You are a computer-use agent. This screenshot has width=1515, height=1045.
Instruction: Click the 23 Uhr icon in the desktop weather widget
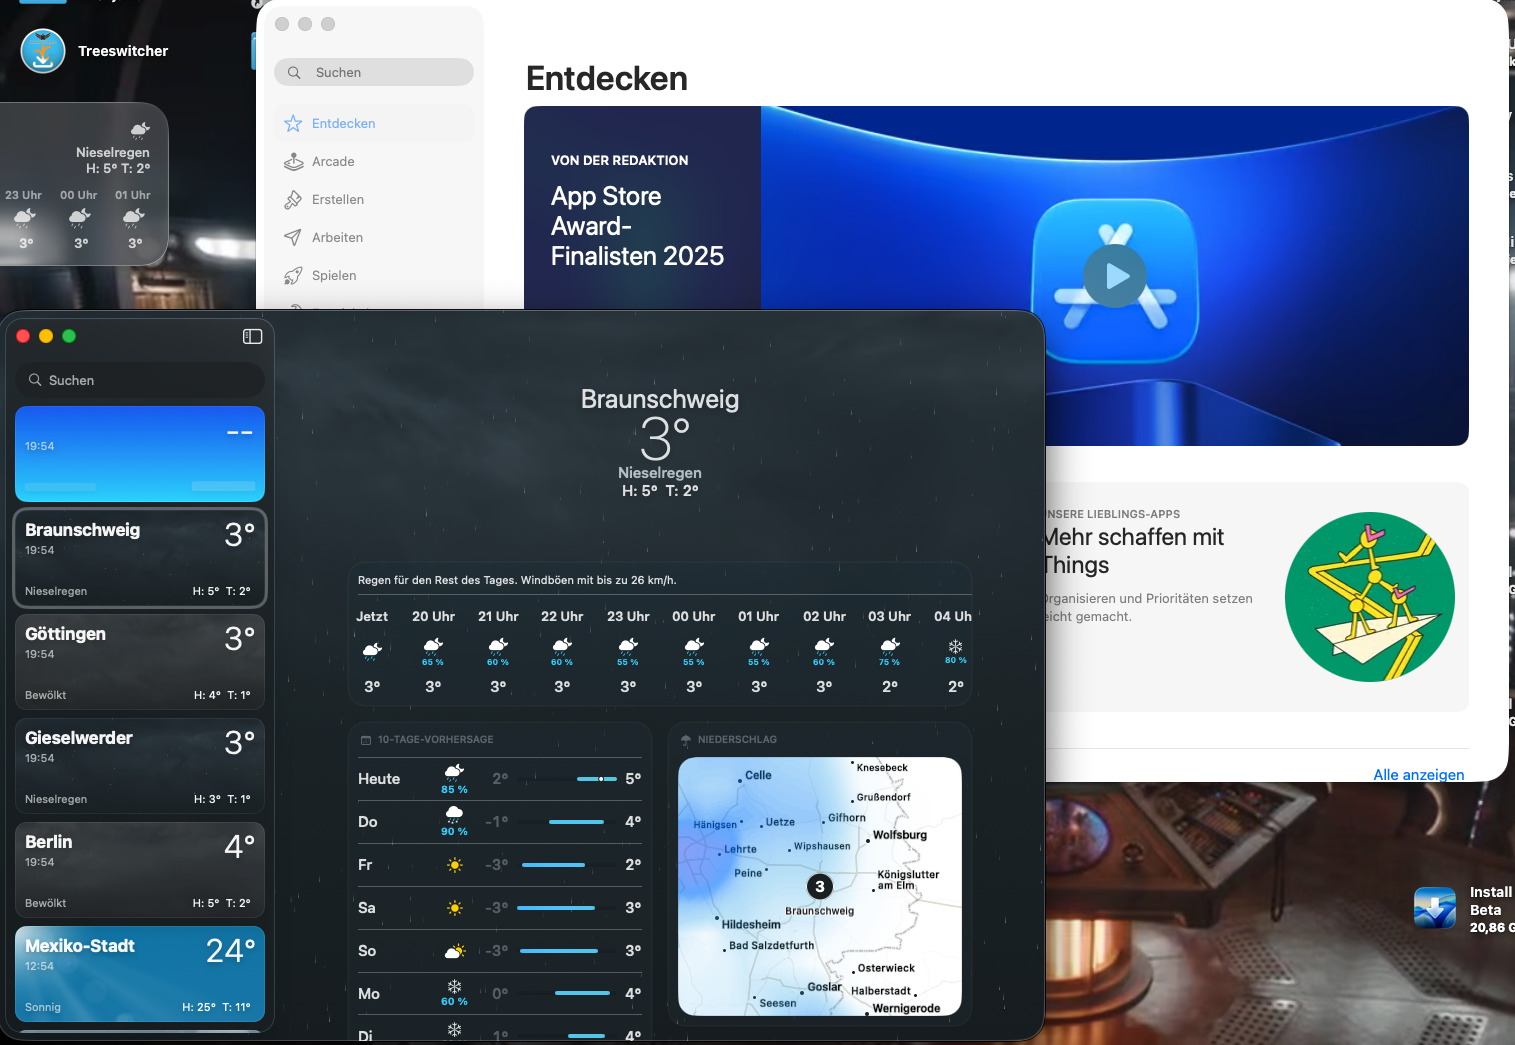[x=25, y=218]
